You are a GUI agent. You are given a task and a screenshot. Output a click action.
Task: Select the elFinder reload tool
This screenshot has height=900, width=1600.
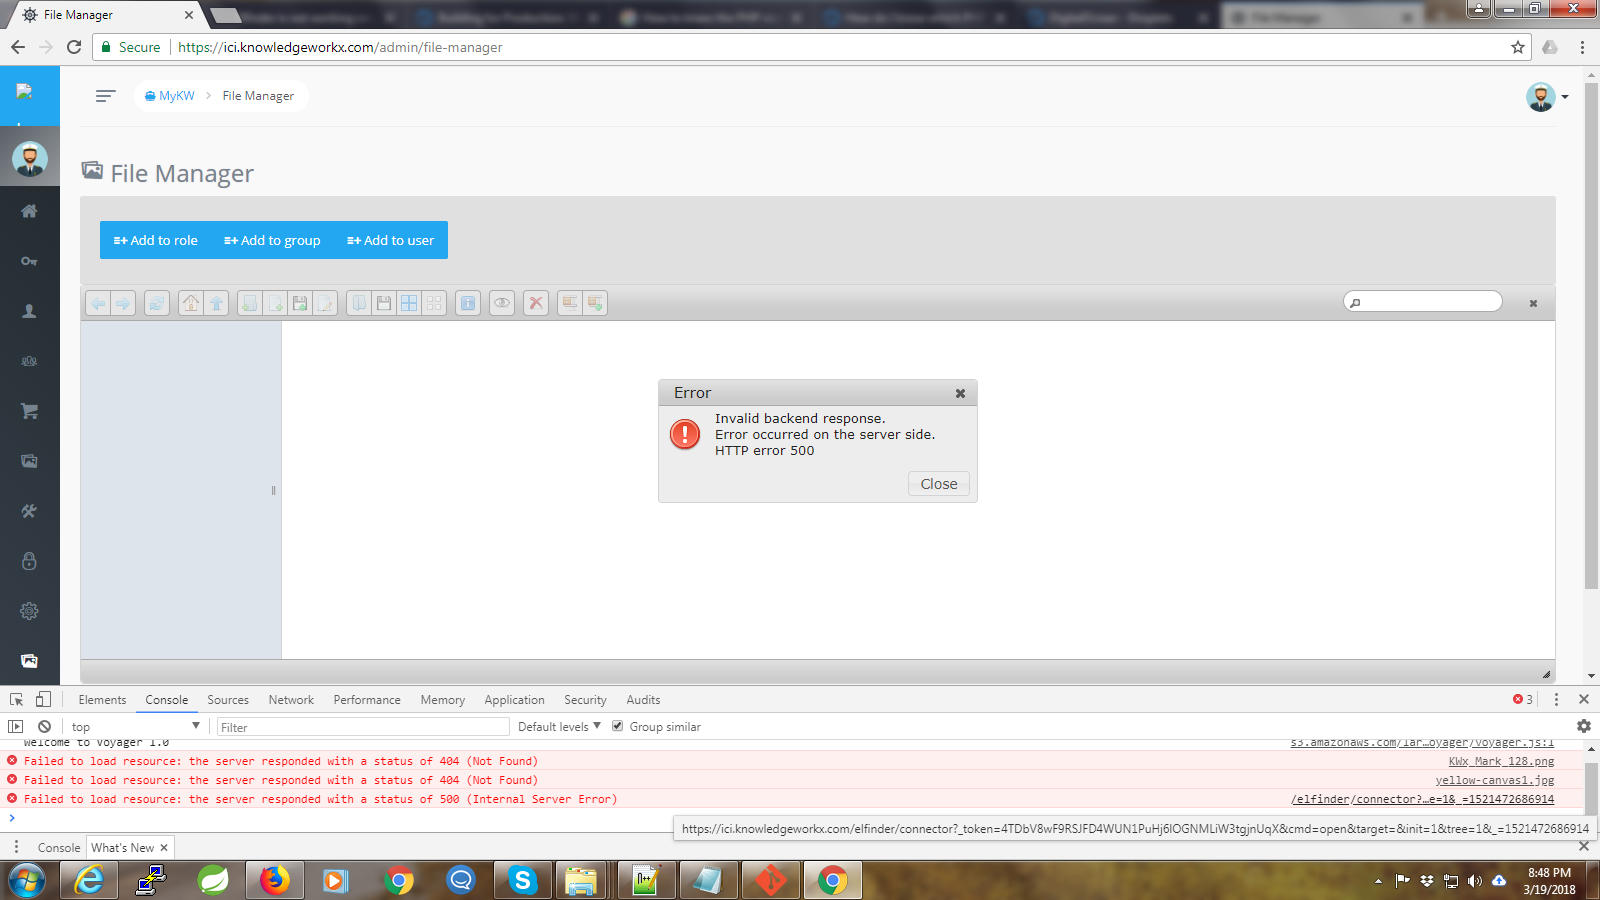[x=157, y=303]
